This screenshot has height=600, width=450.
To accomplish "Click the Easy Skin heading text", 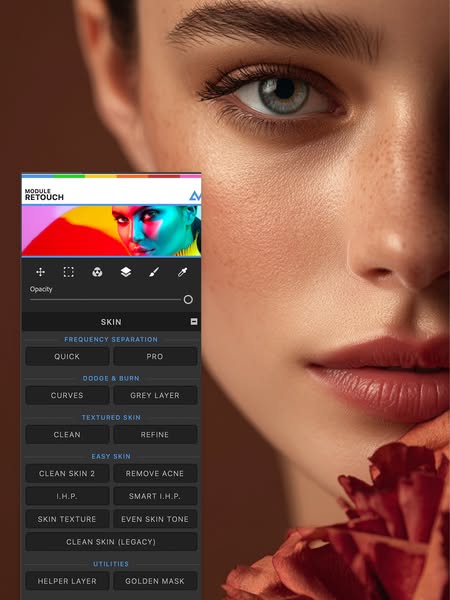I will tap(111, 457).
